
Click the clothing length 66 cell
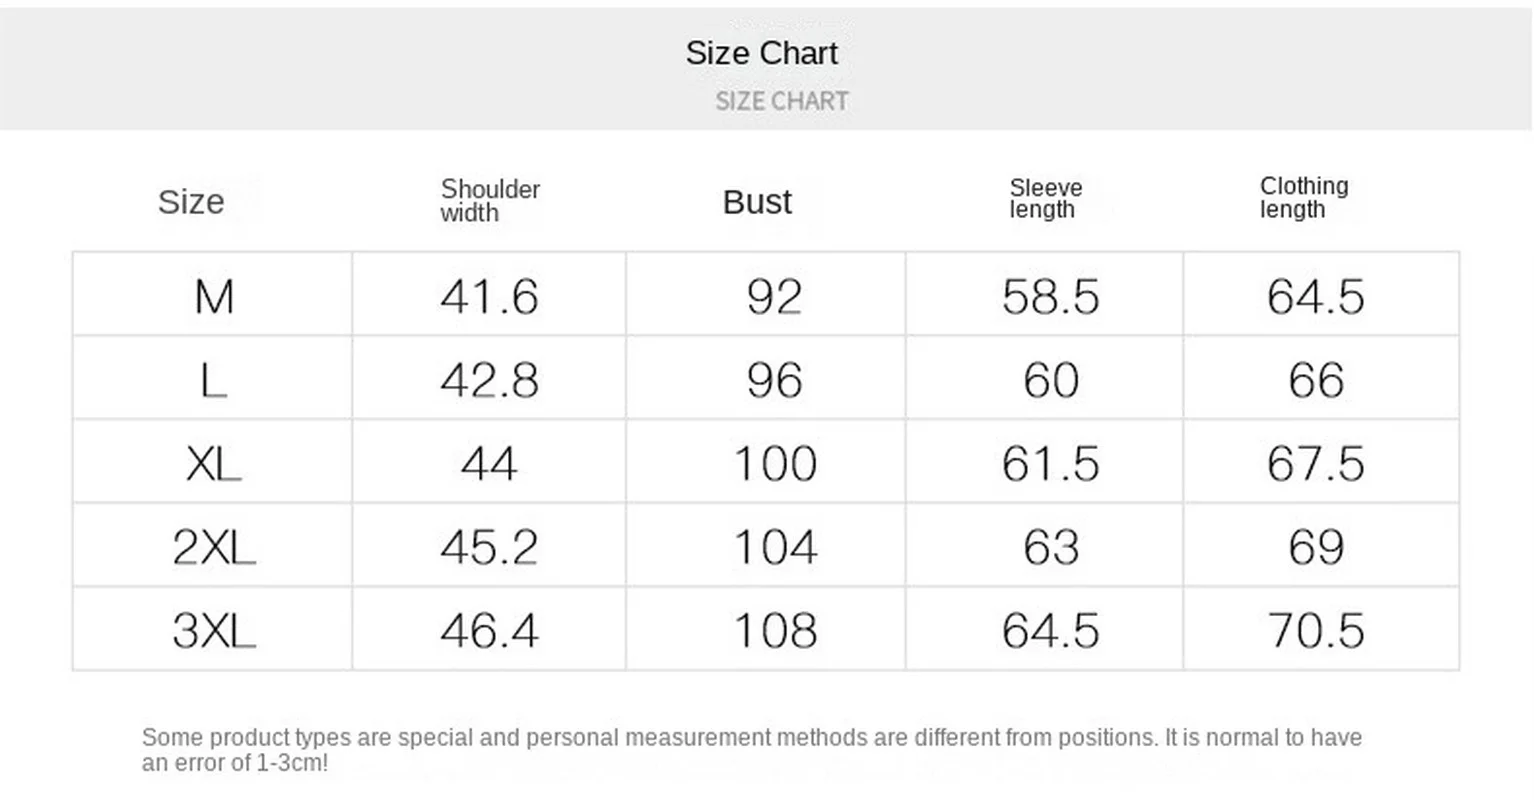(x=1315, y=381)
